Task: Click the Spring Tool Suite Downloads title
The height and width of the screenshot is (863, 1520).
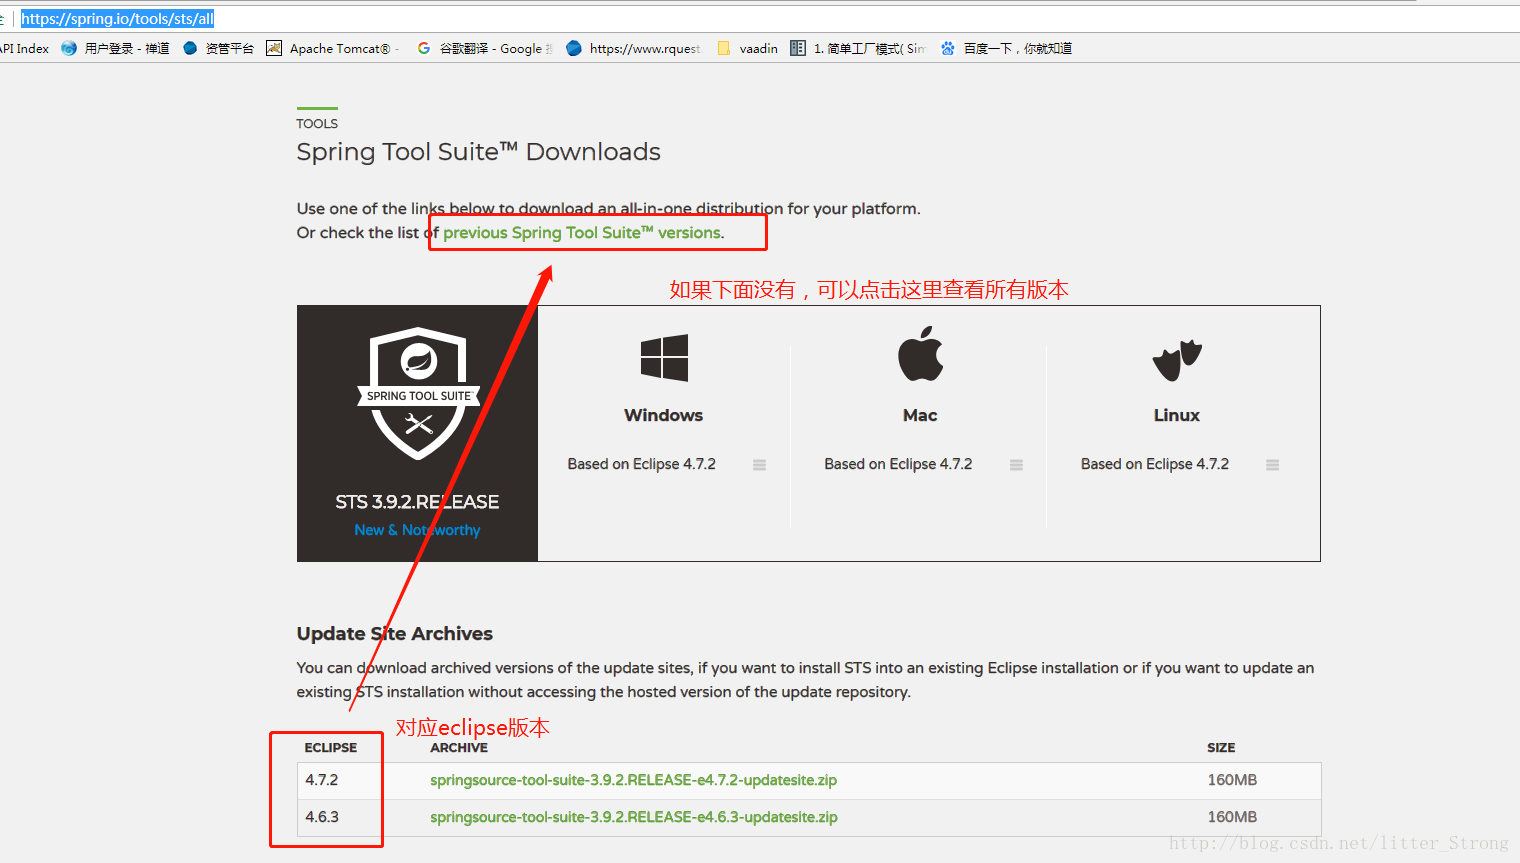Action: click(x=479, y=152)
